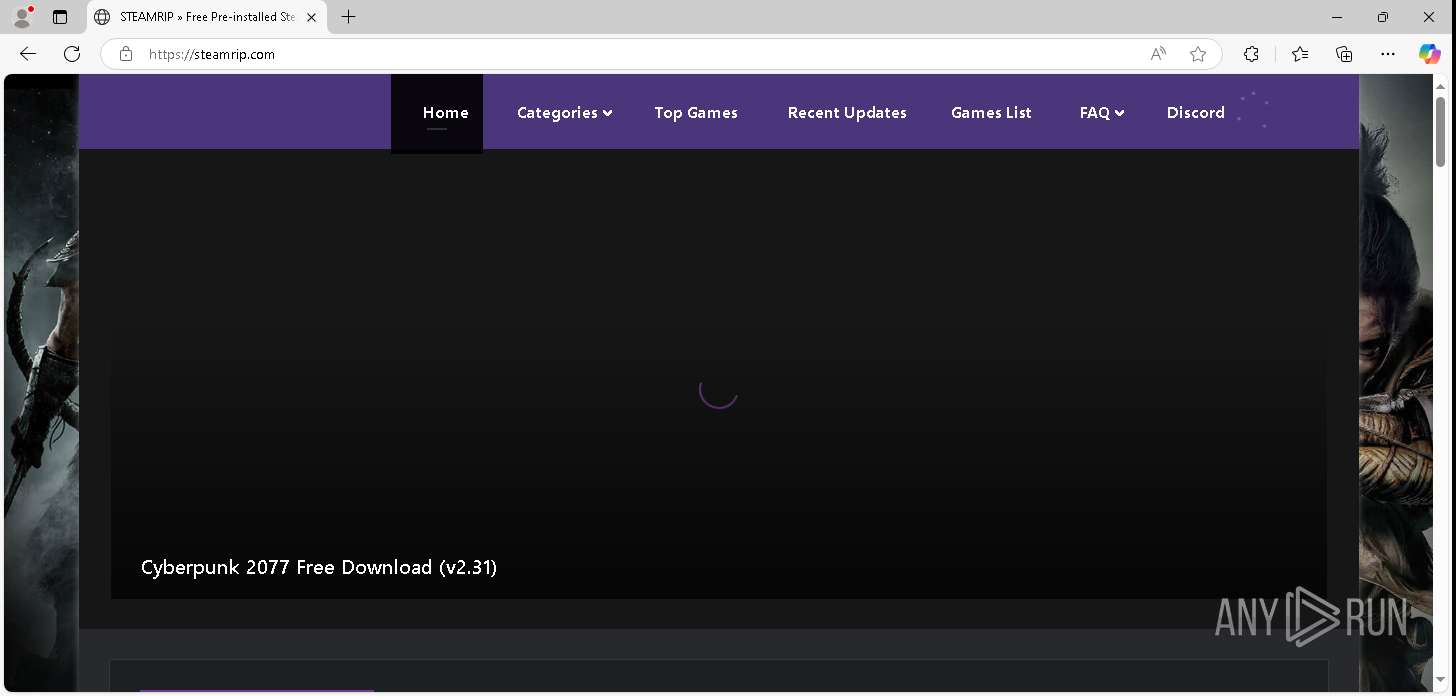
Task: Open the Extensions puzzle icon
Action: pos(1251,54)
